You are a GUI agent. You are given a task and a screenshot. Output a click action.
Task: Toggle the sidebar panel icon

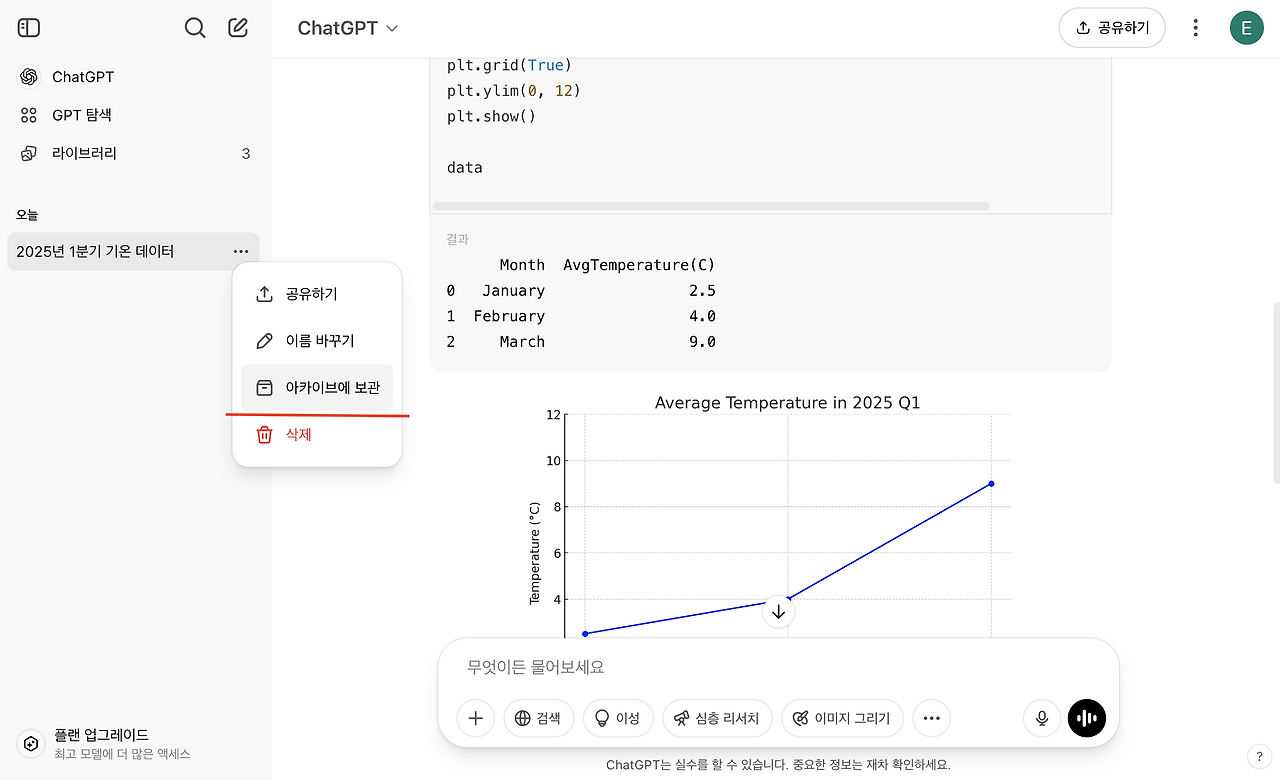tap(29, 28)
